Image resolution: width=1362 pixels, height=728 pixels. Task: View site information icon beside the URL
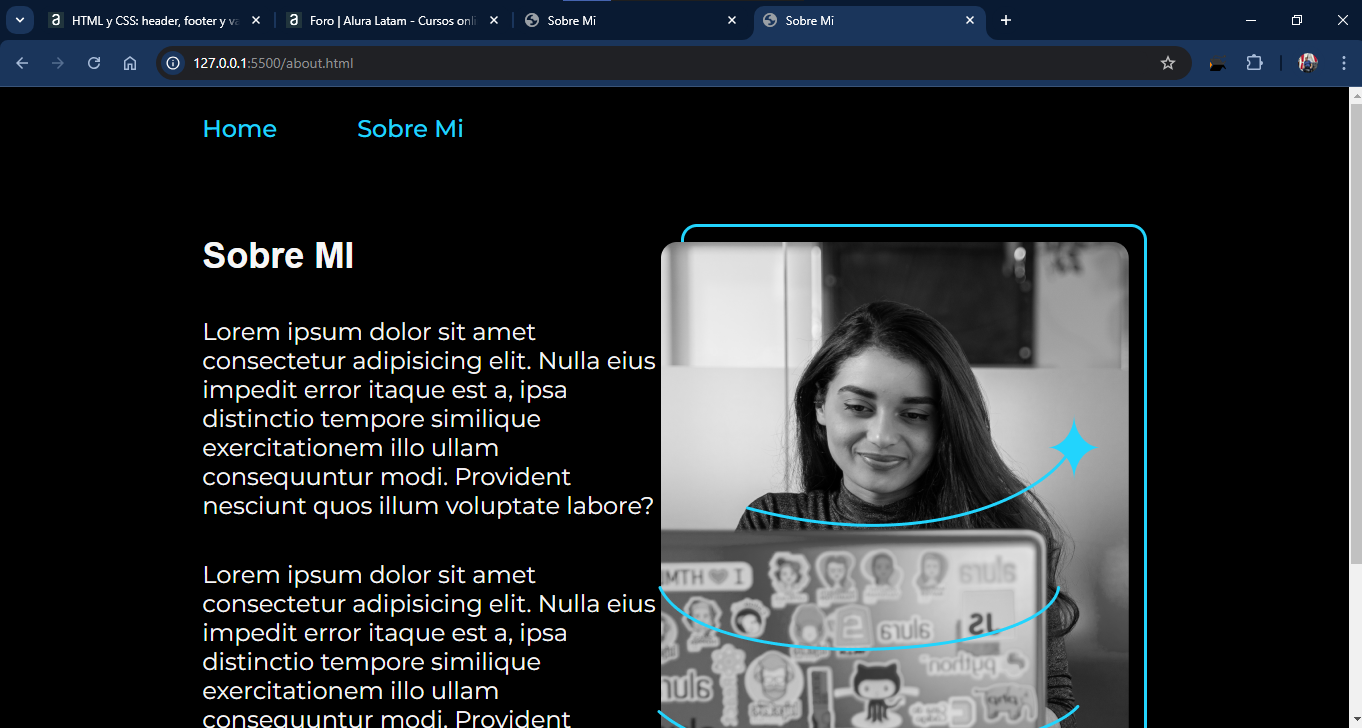pyautogui.click(x=173, y=63)
